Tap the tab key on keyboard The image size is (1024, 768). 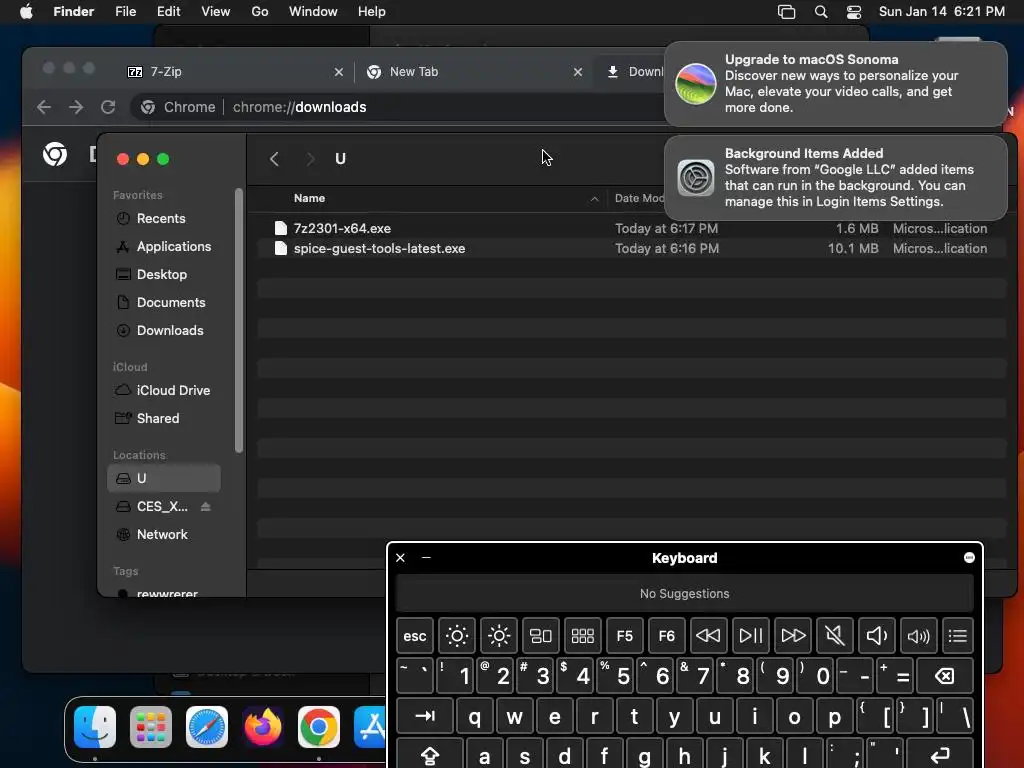[x=424, y=716]
